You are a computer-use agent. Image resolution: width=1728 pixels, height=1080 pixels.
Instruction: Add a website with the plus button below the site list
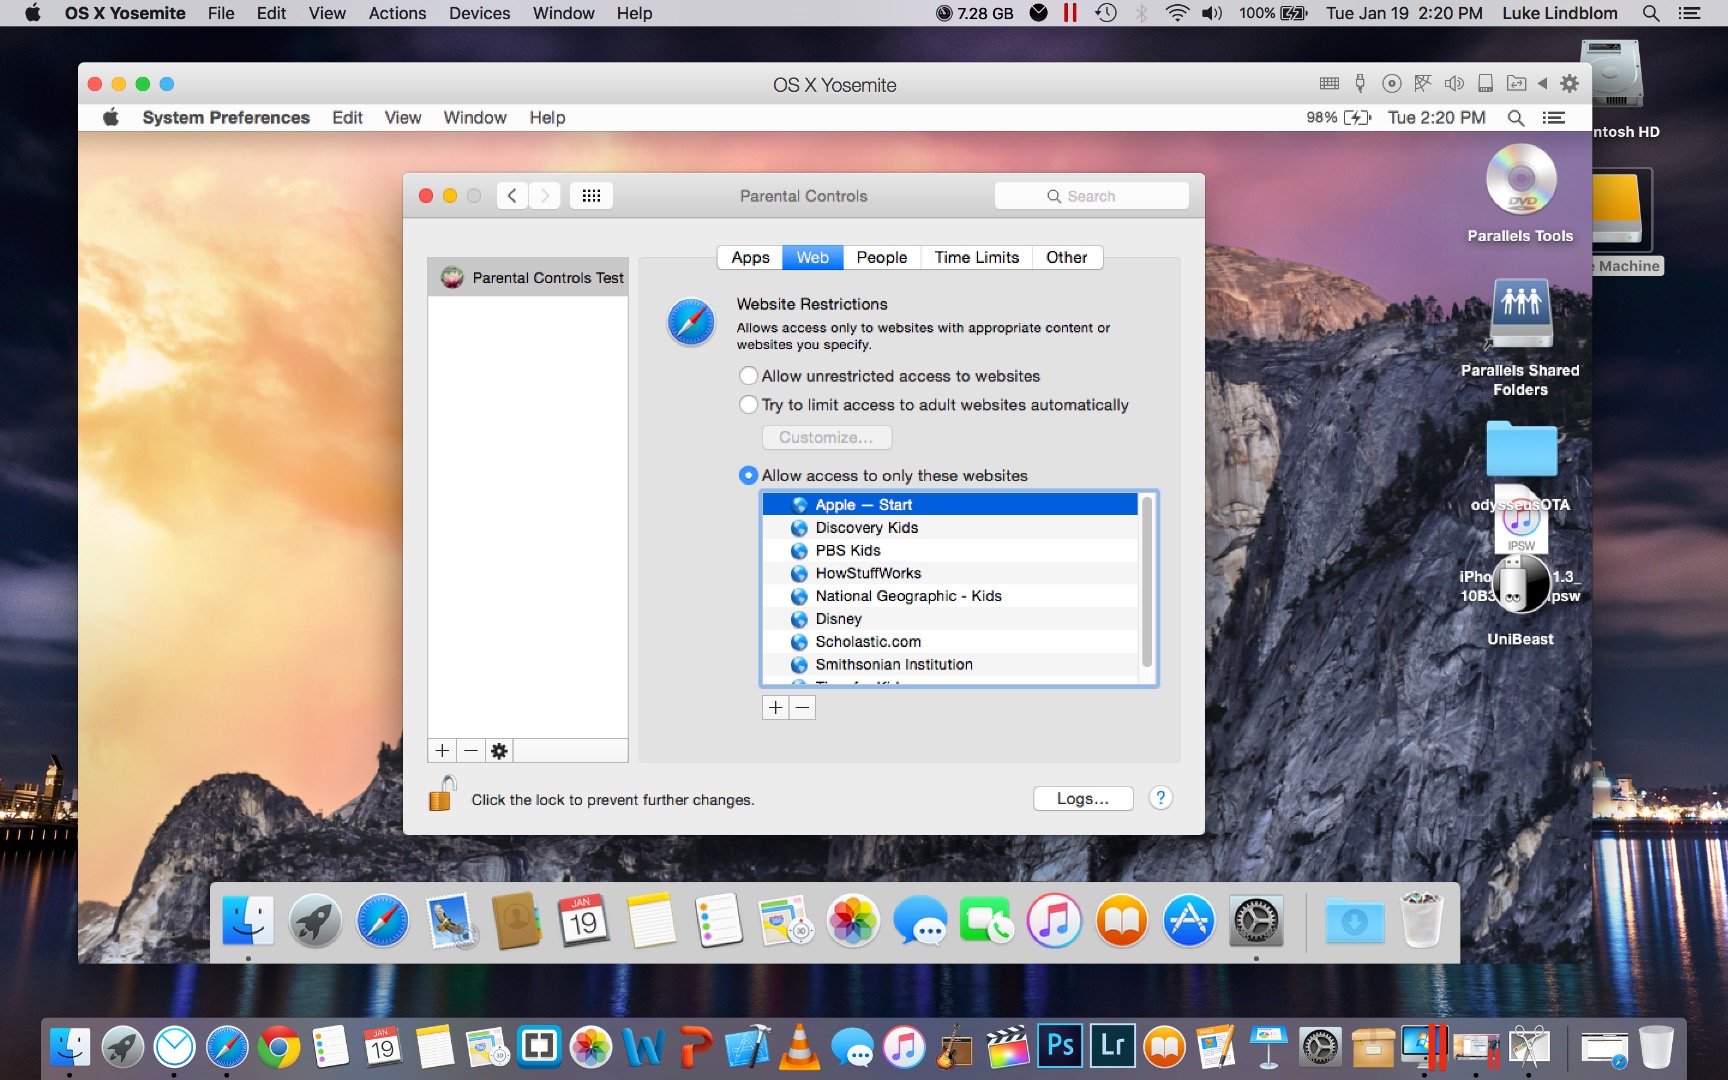coord(776,708)
